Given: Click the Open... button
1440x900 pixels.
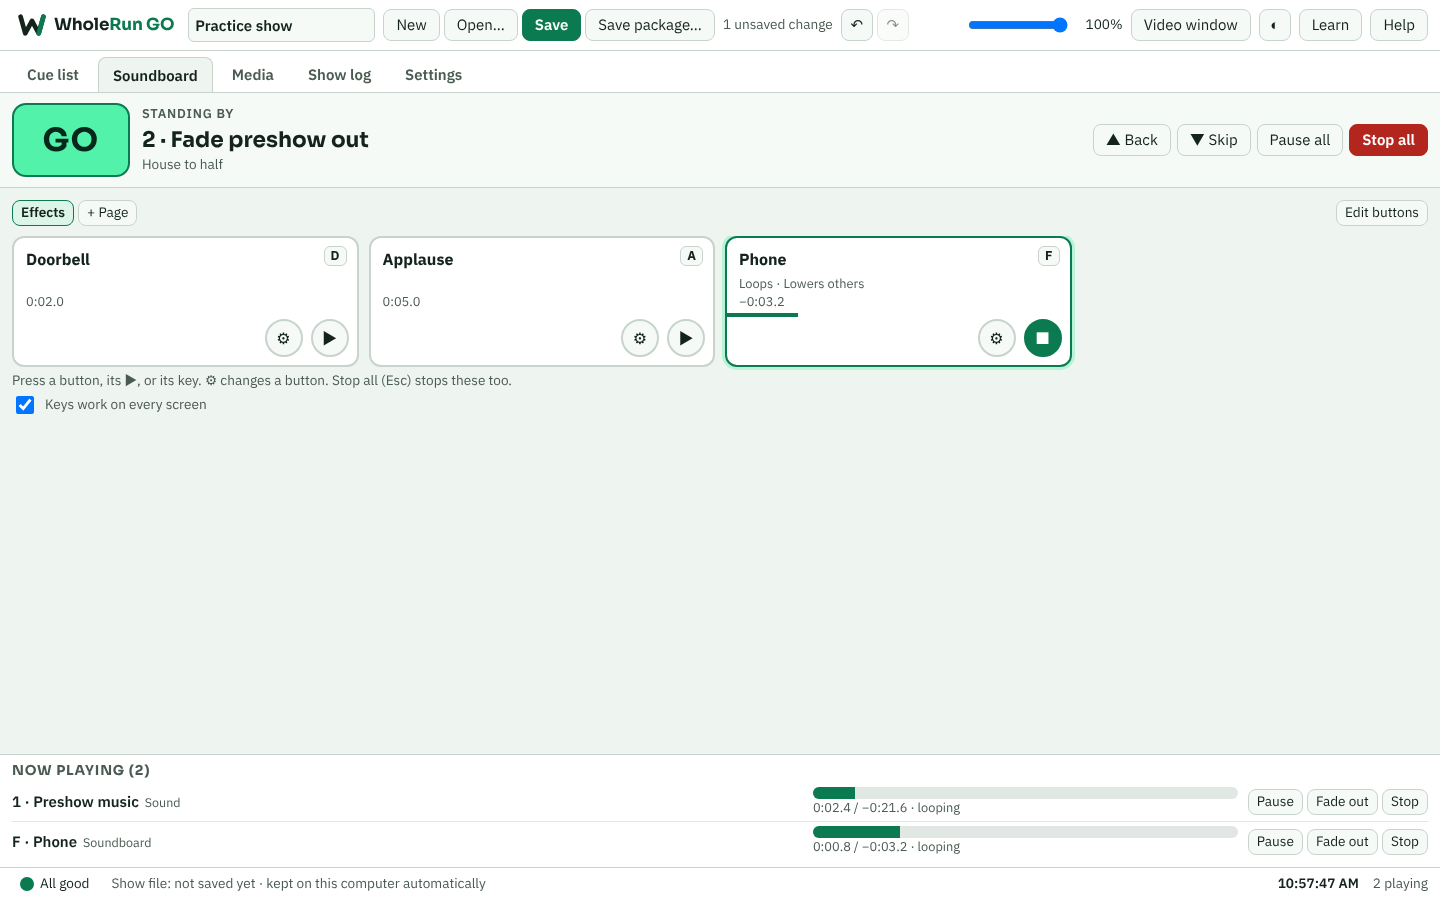Looking at the screenshot, I should click(481, 25).
